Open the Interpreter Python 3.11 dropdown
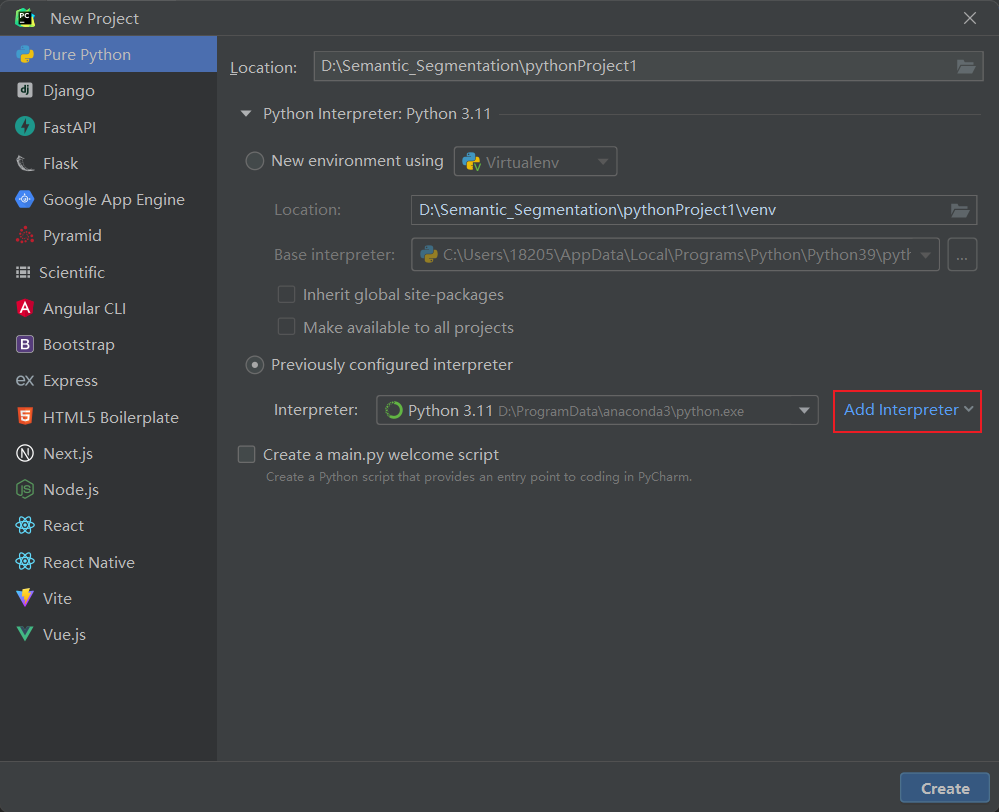This screenshot has width=999, height=812. tap(597, 410)
